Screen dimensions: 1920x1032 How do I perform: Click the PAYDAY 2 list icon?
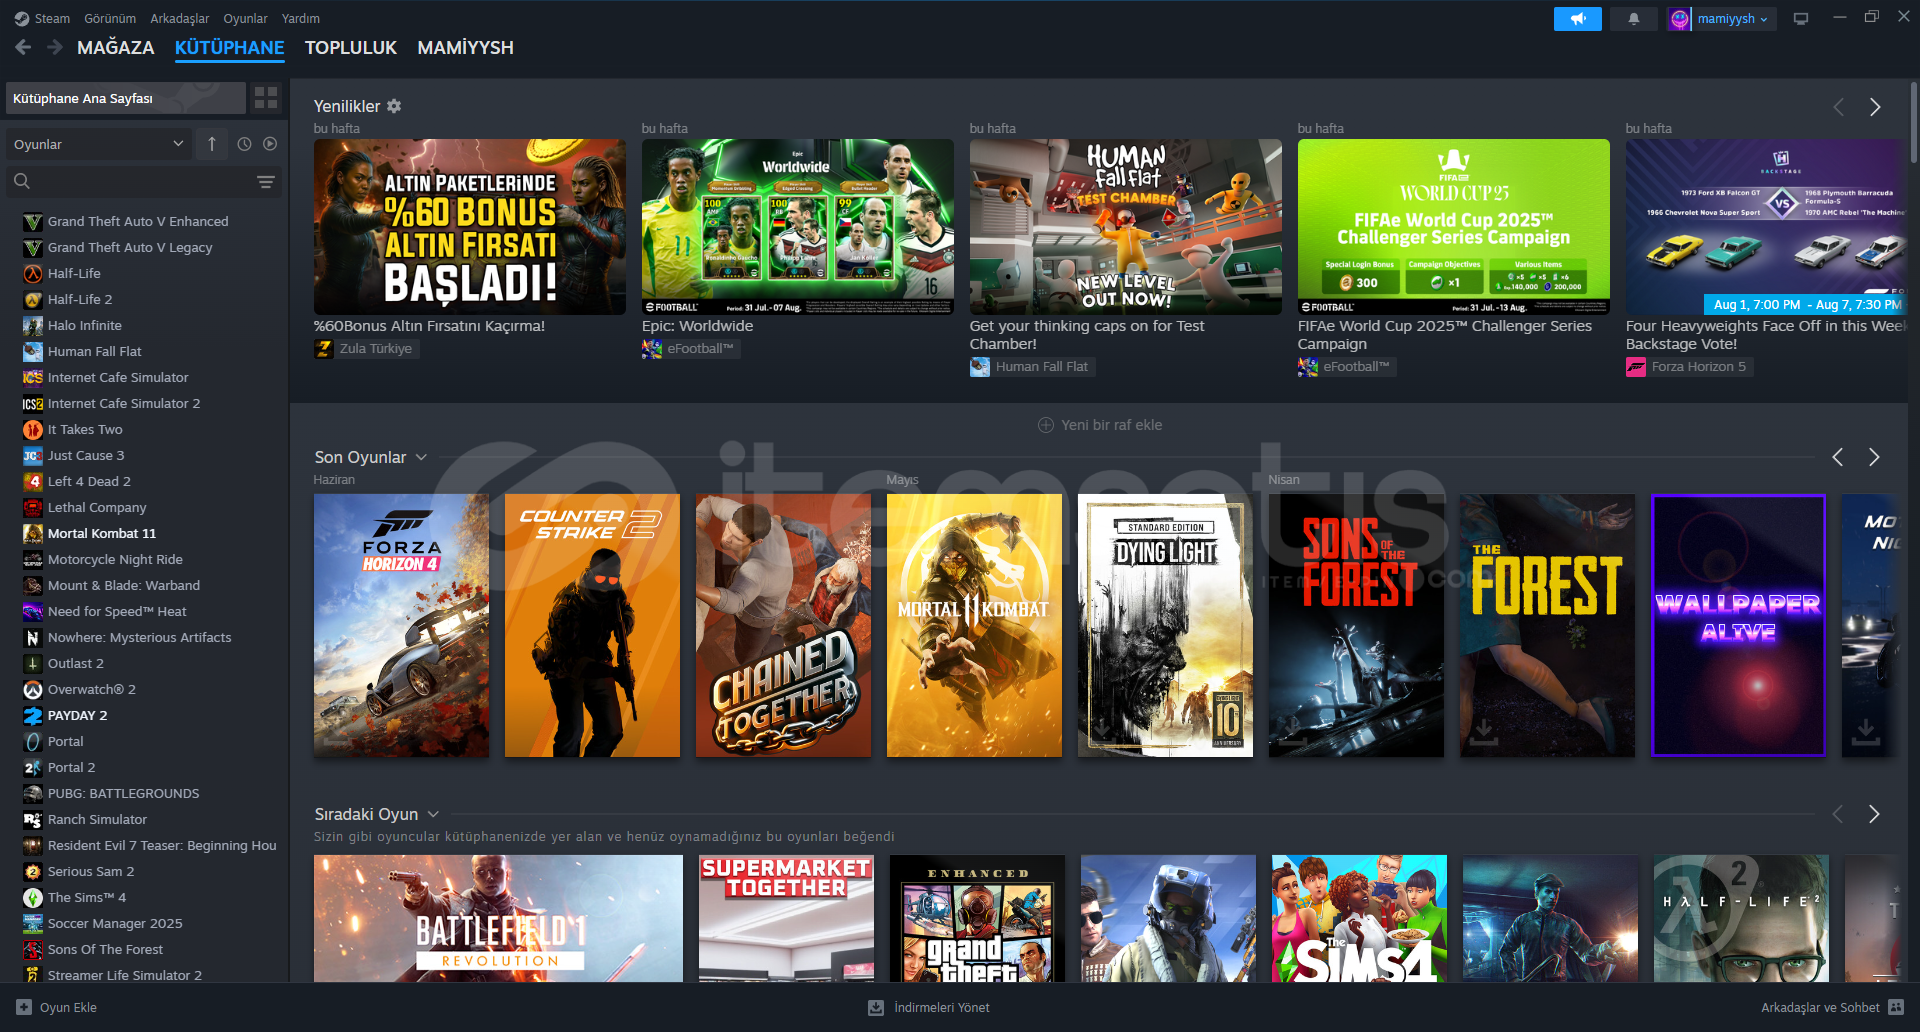coord(33,715)
